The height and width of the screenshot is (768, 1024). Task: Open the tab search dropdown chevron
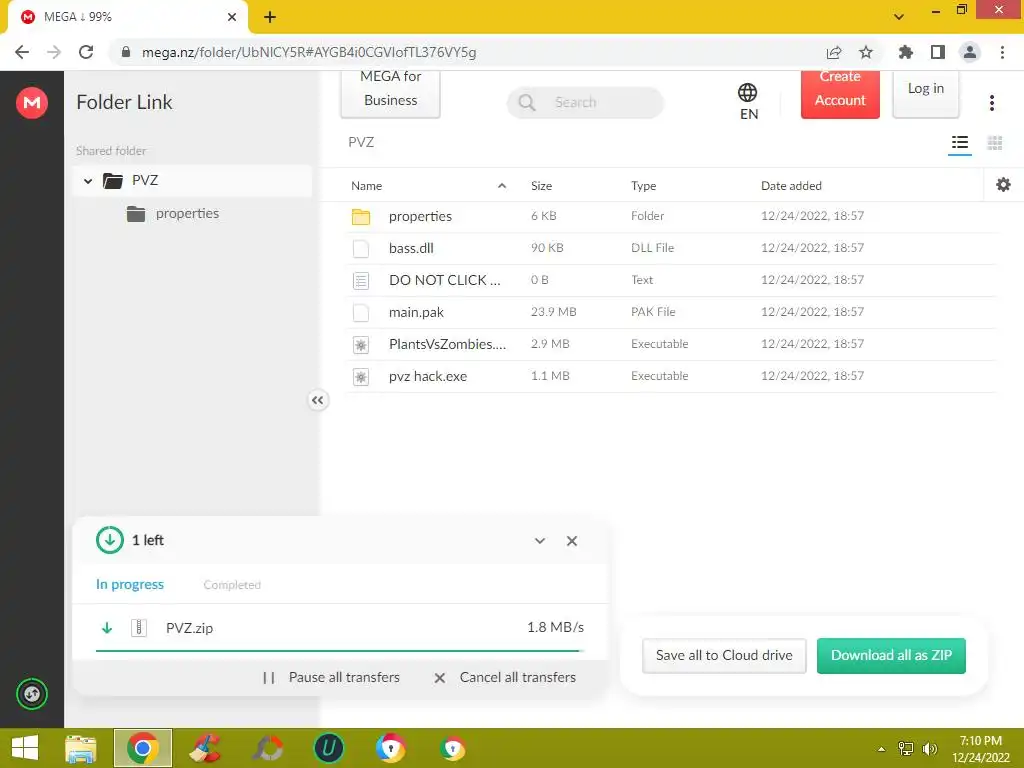tap(899, 17)
